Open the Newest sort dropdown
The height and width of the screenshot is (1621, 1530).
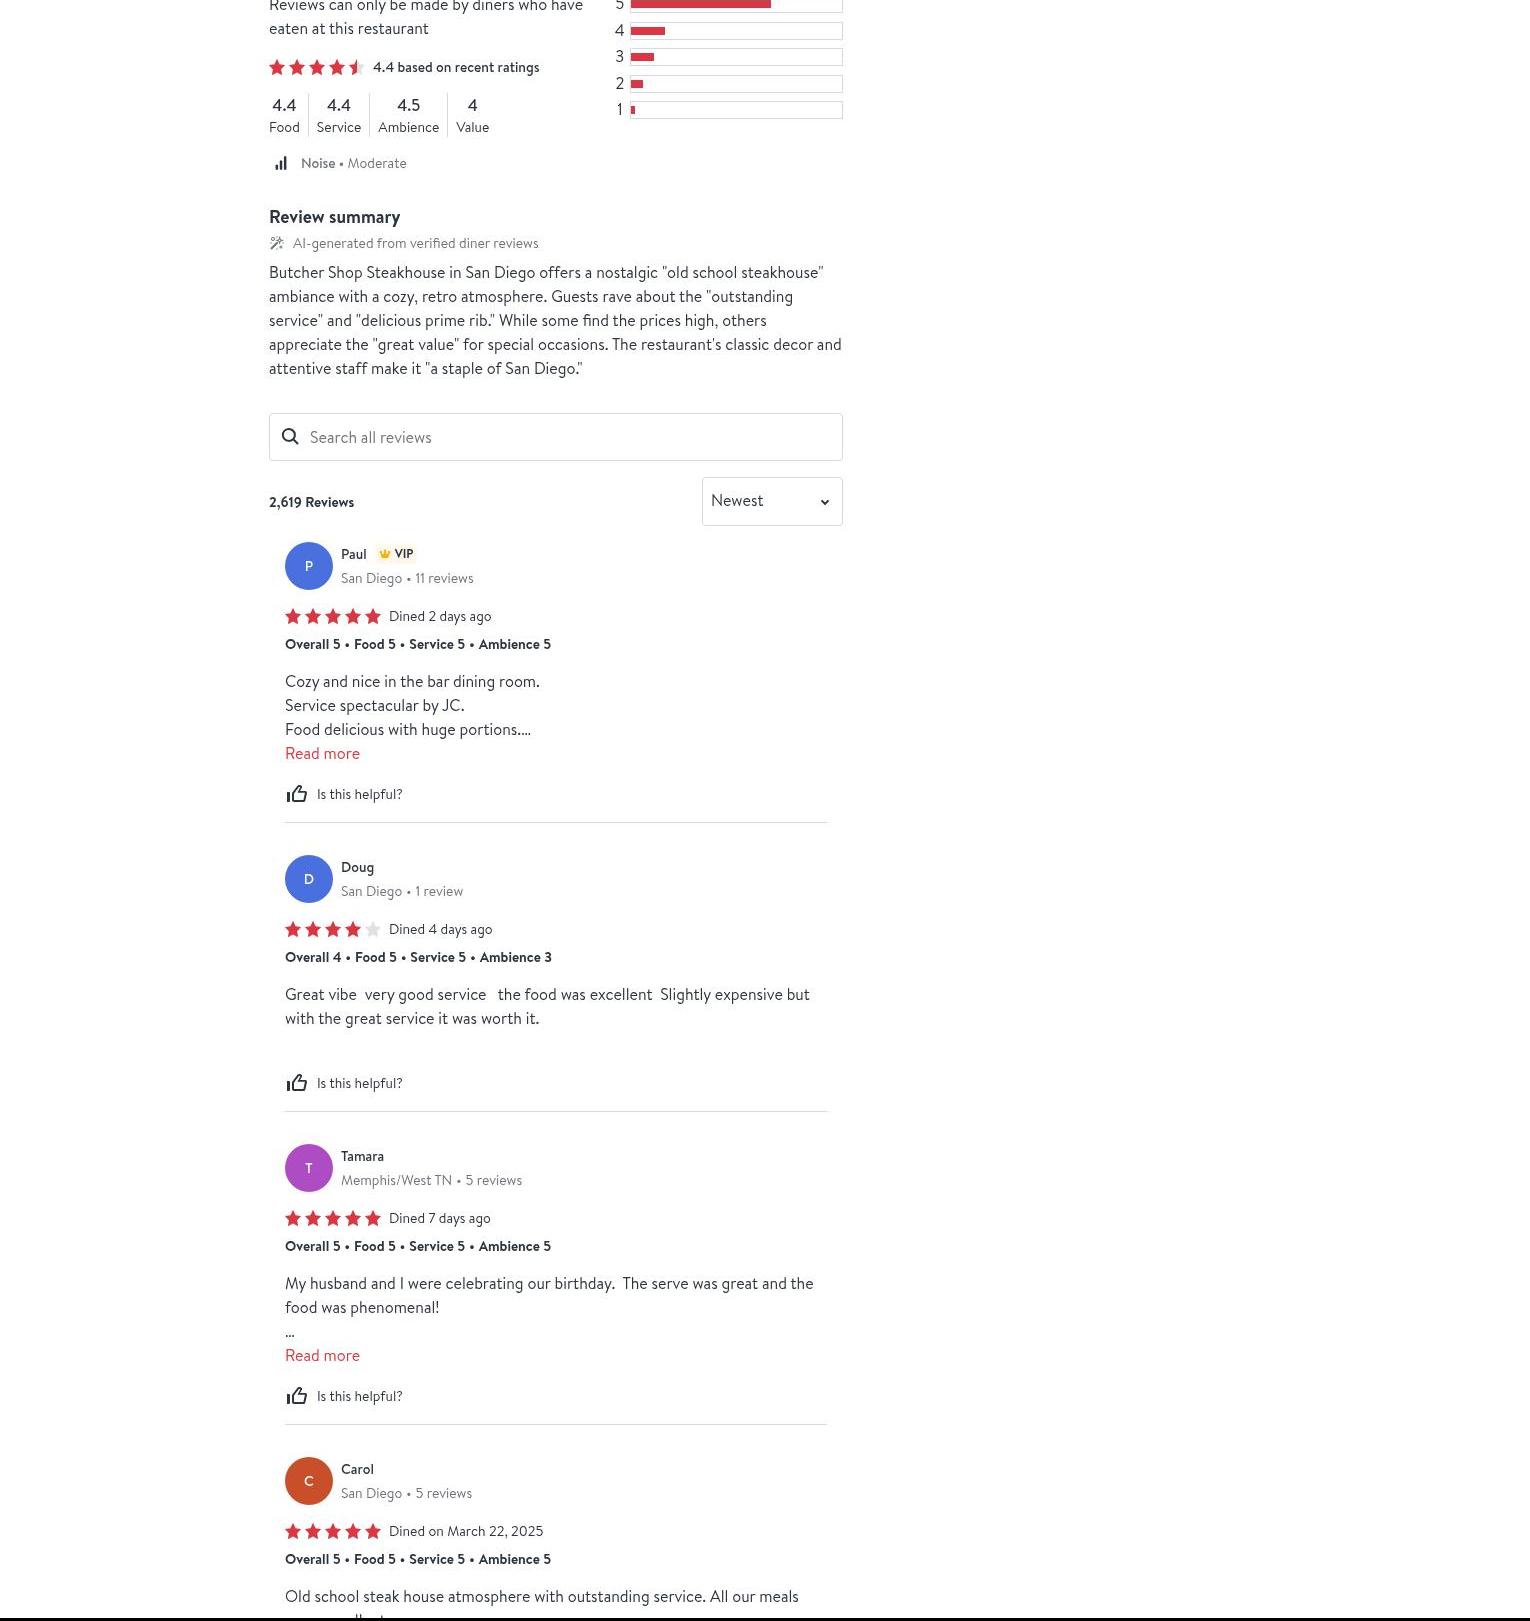pos(772,501)
